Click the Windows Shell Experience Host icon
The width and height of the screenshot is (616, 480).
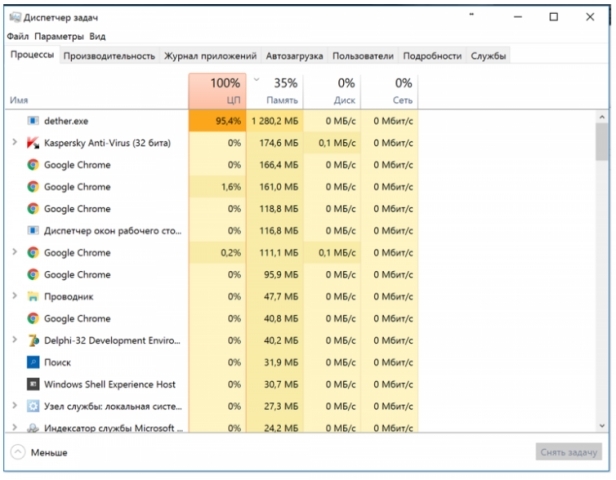coord(33,384)
